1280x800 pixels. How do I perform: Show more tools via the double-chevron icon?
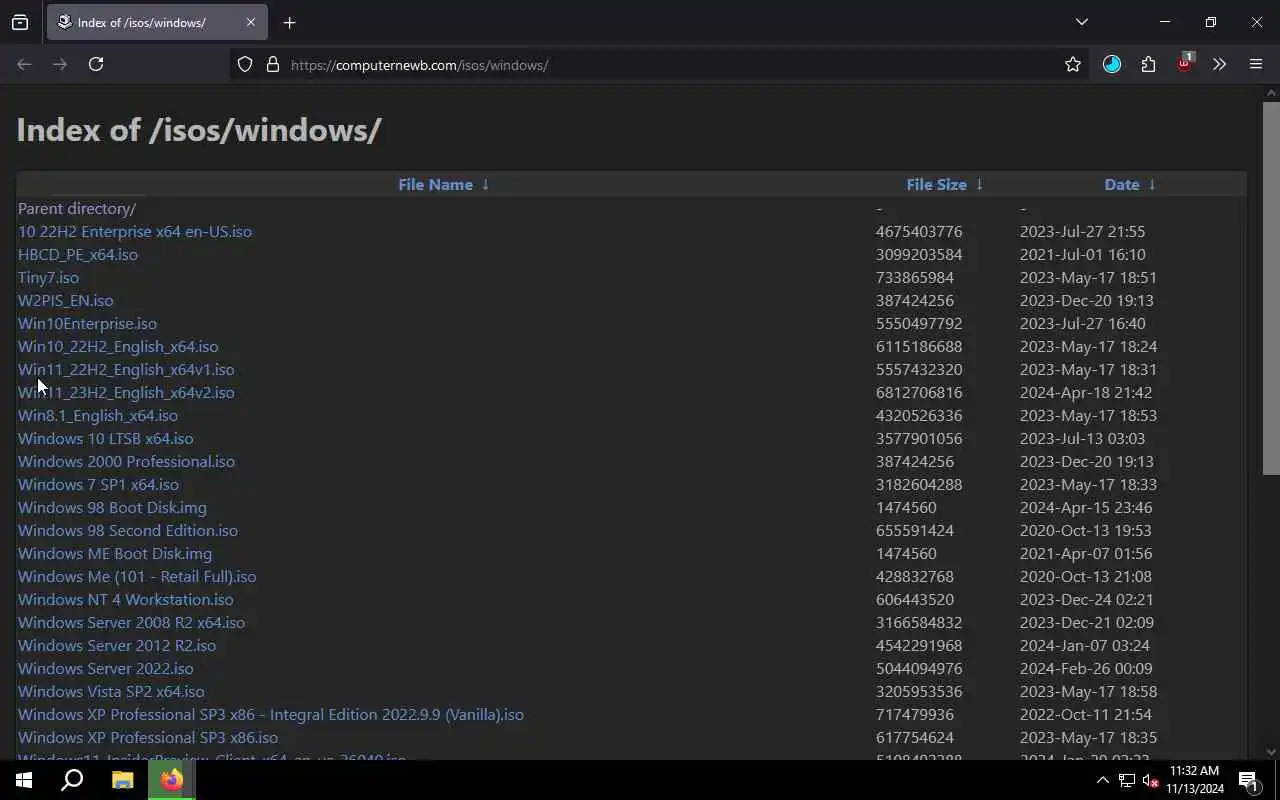(1219, 64)
